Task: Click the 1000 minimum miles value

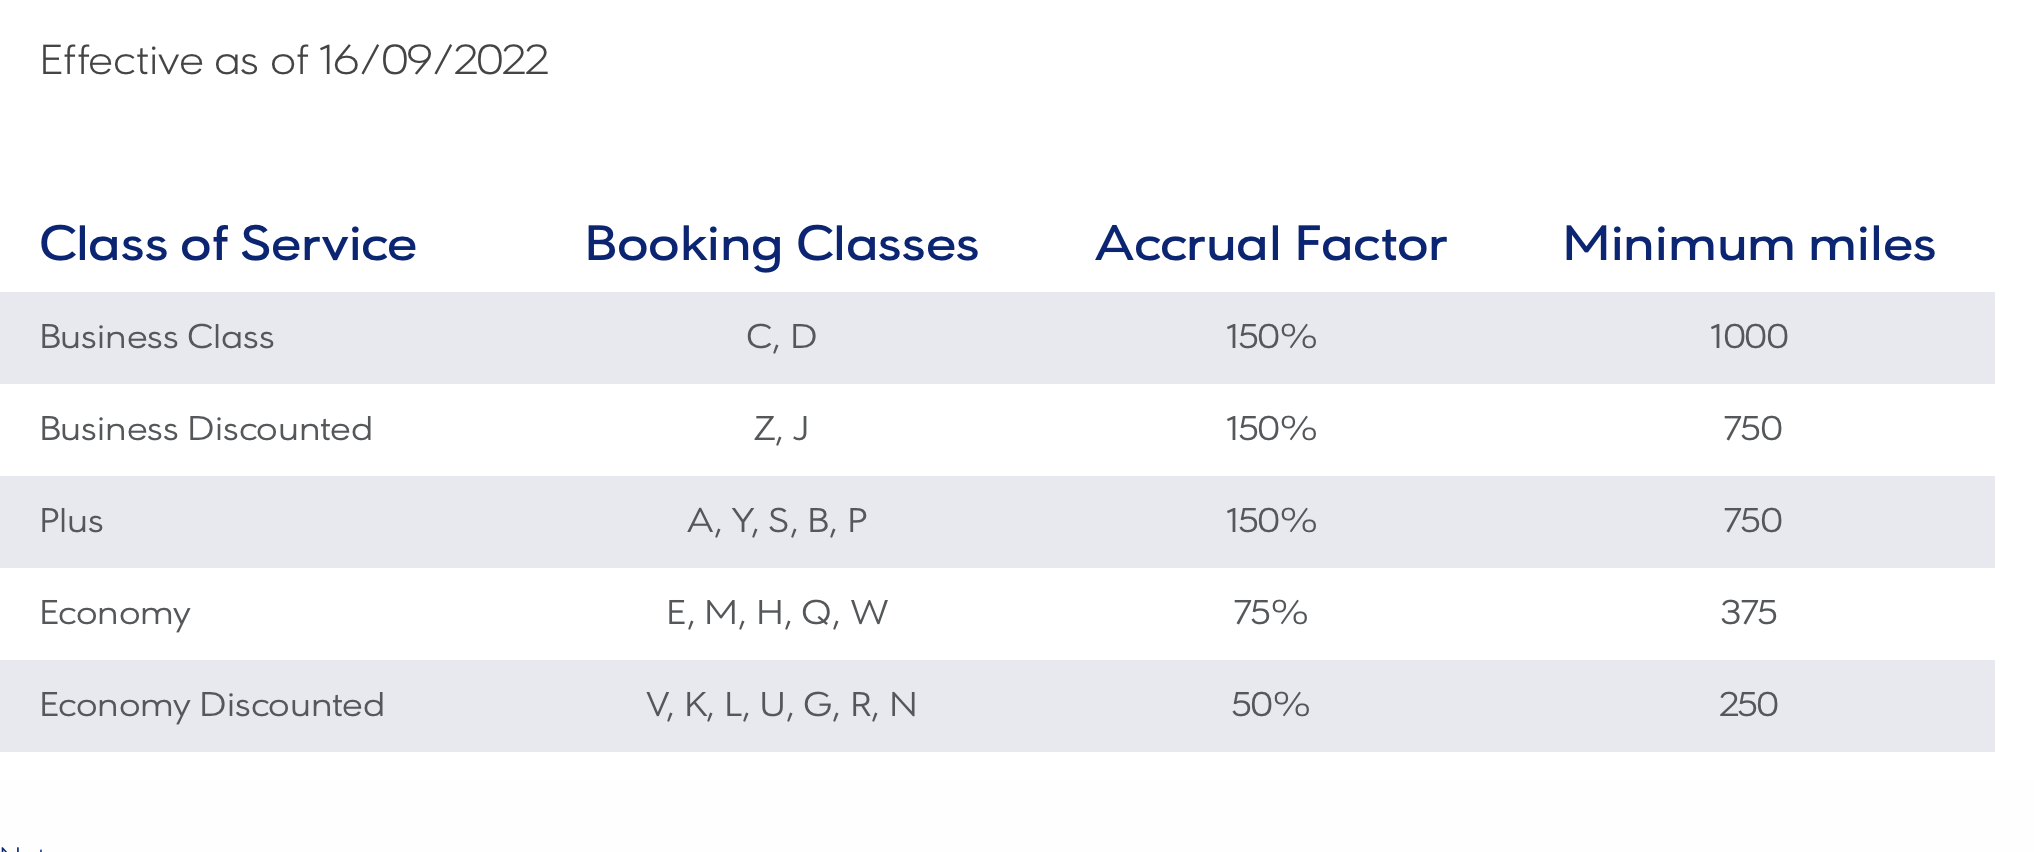Action: [1748, 337]
